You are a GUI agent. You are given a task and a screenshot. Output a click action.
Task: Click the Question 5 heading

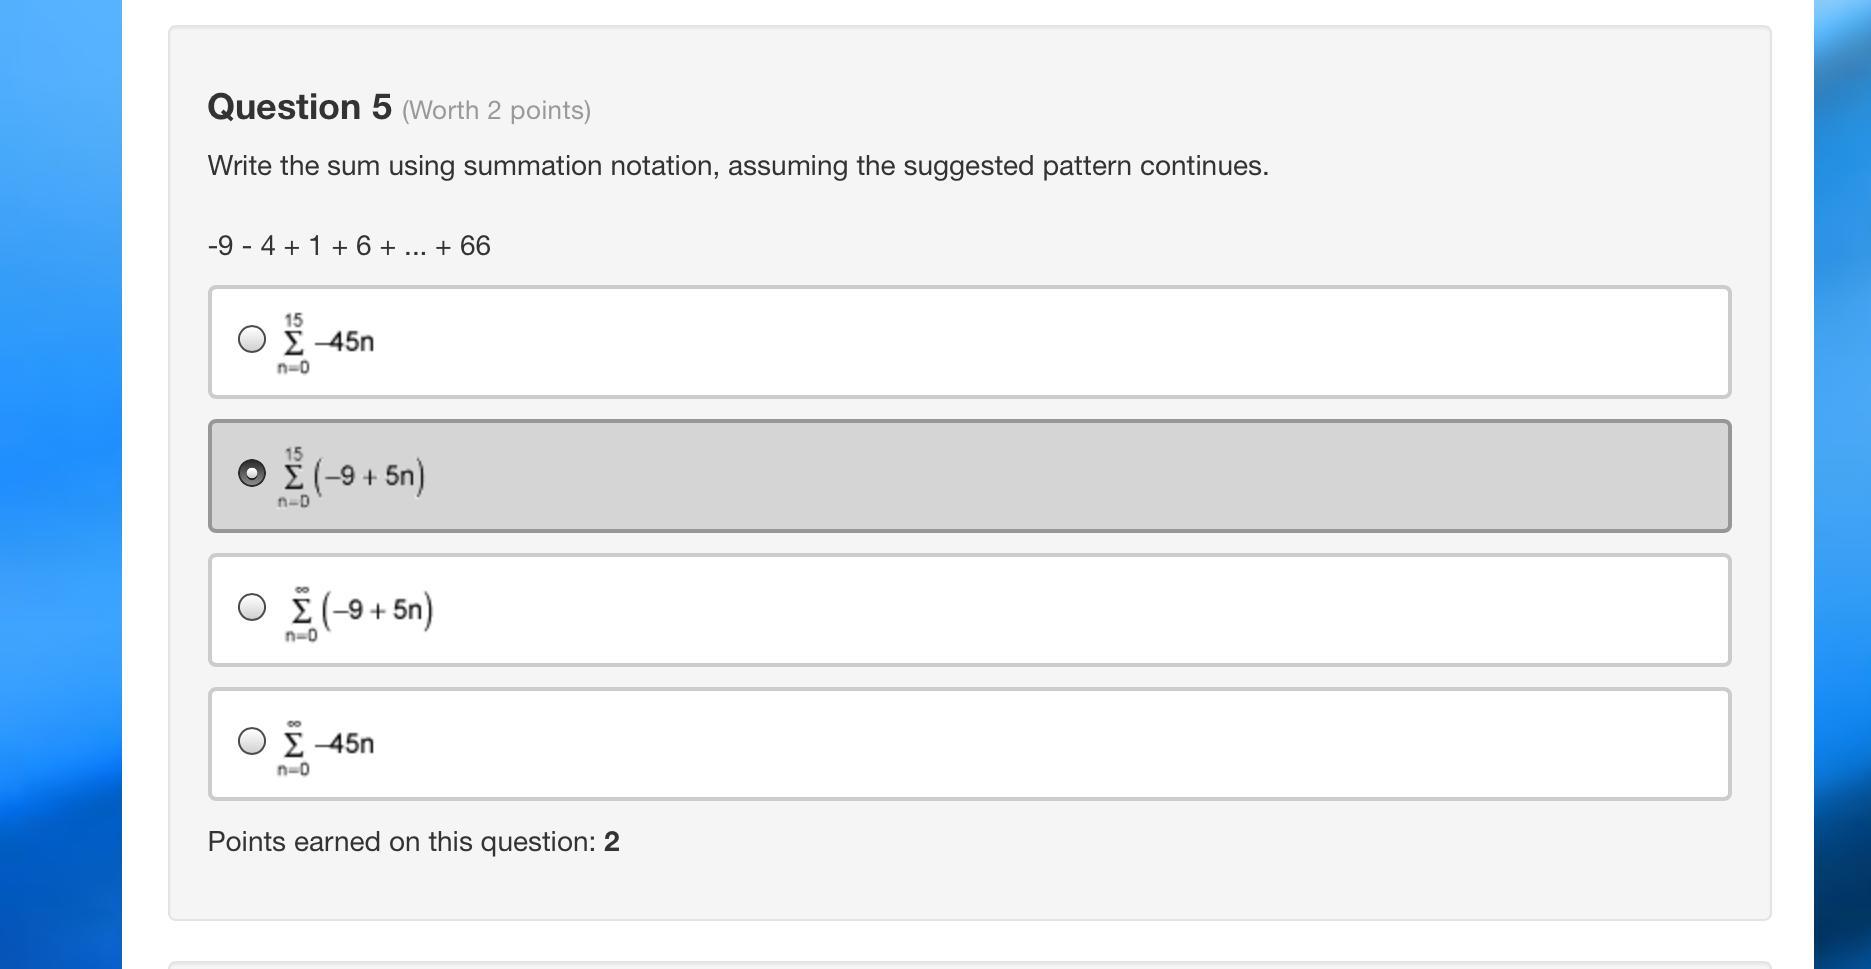coord(299,107)
